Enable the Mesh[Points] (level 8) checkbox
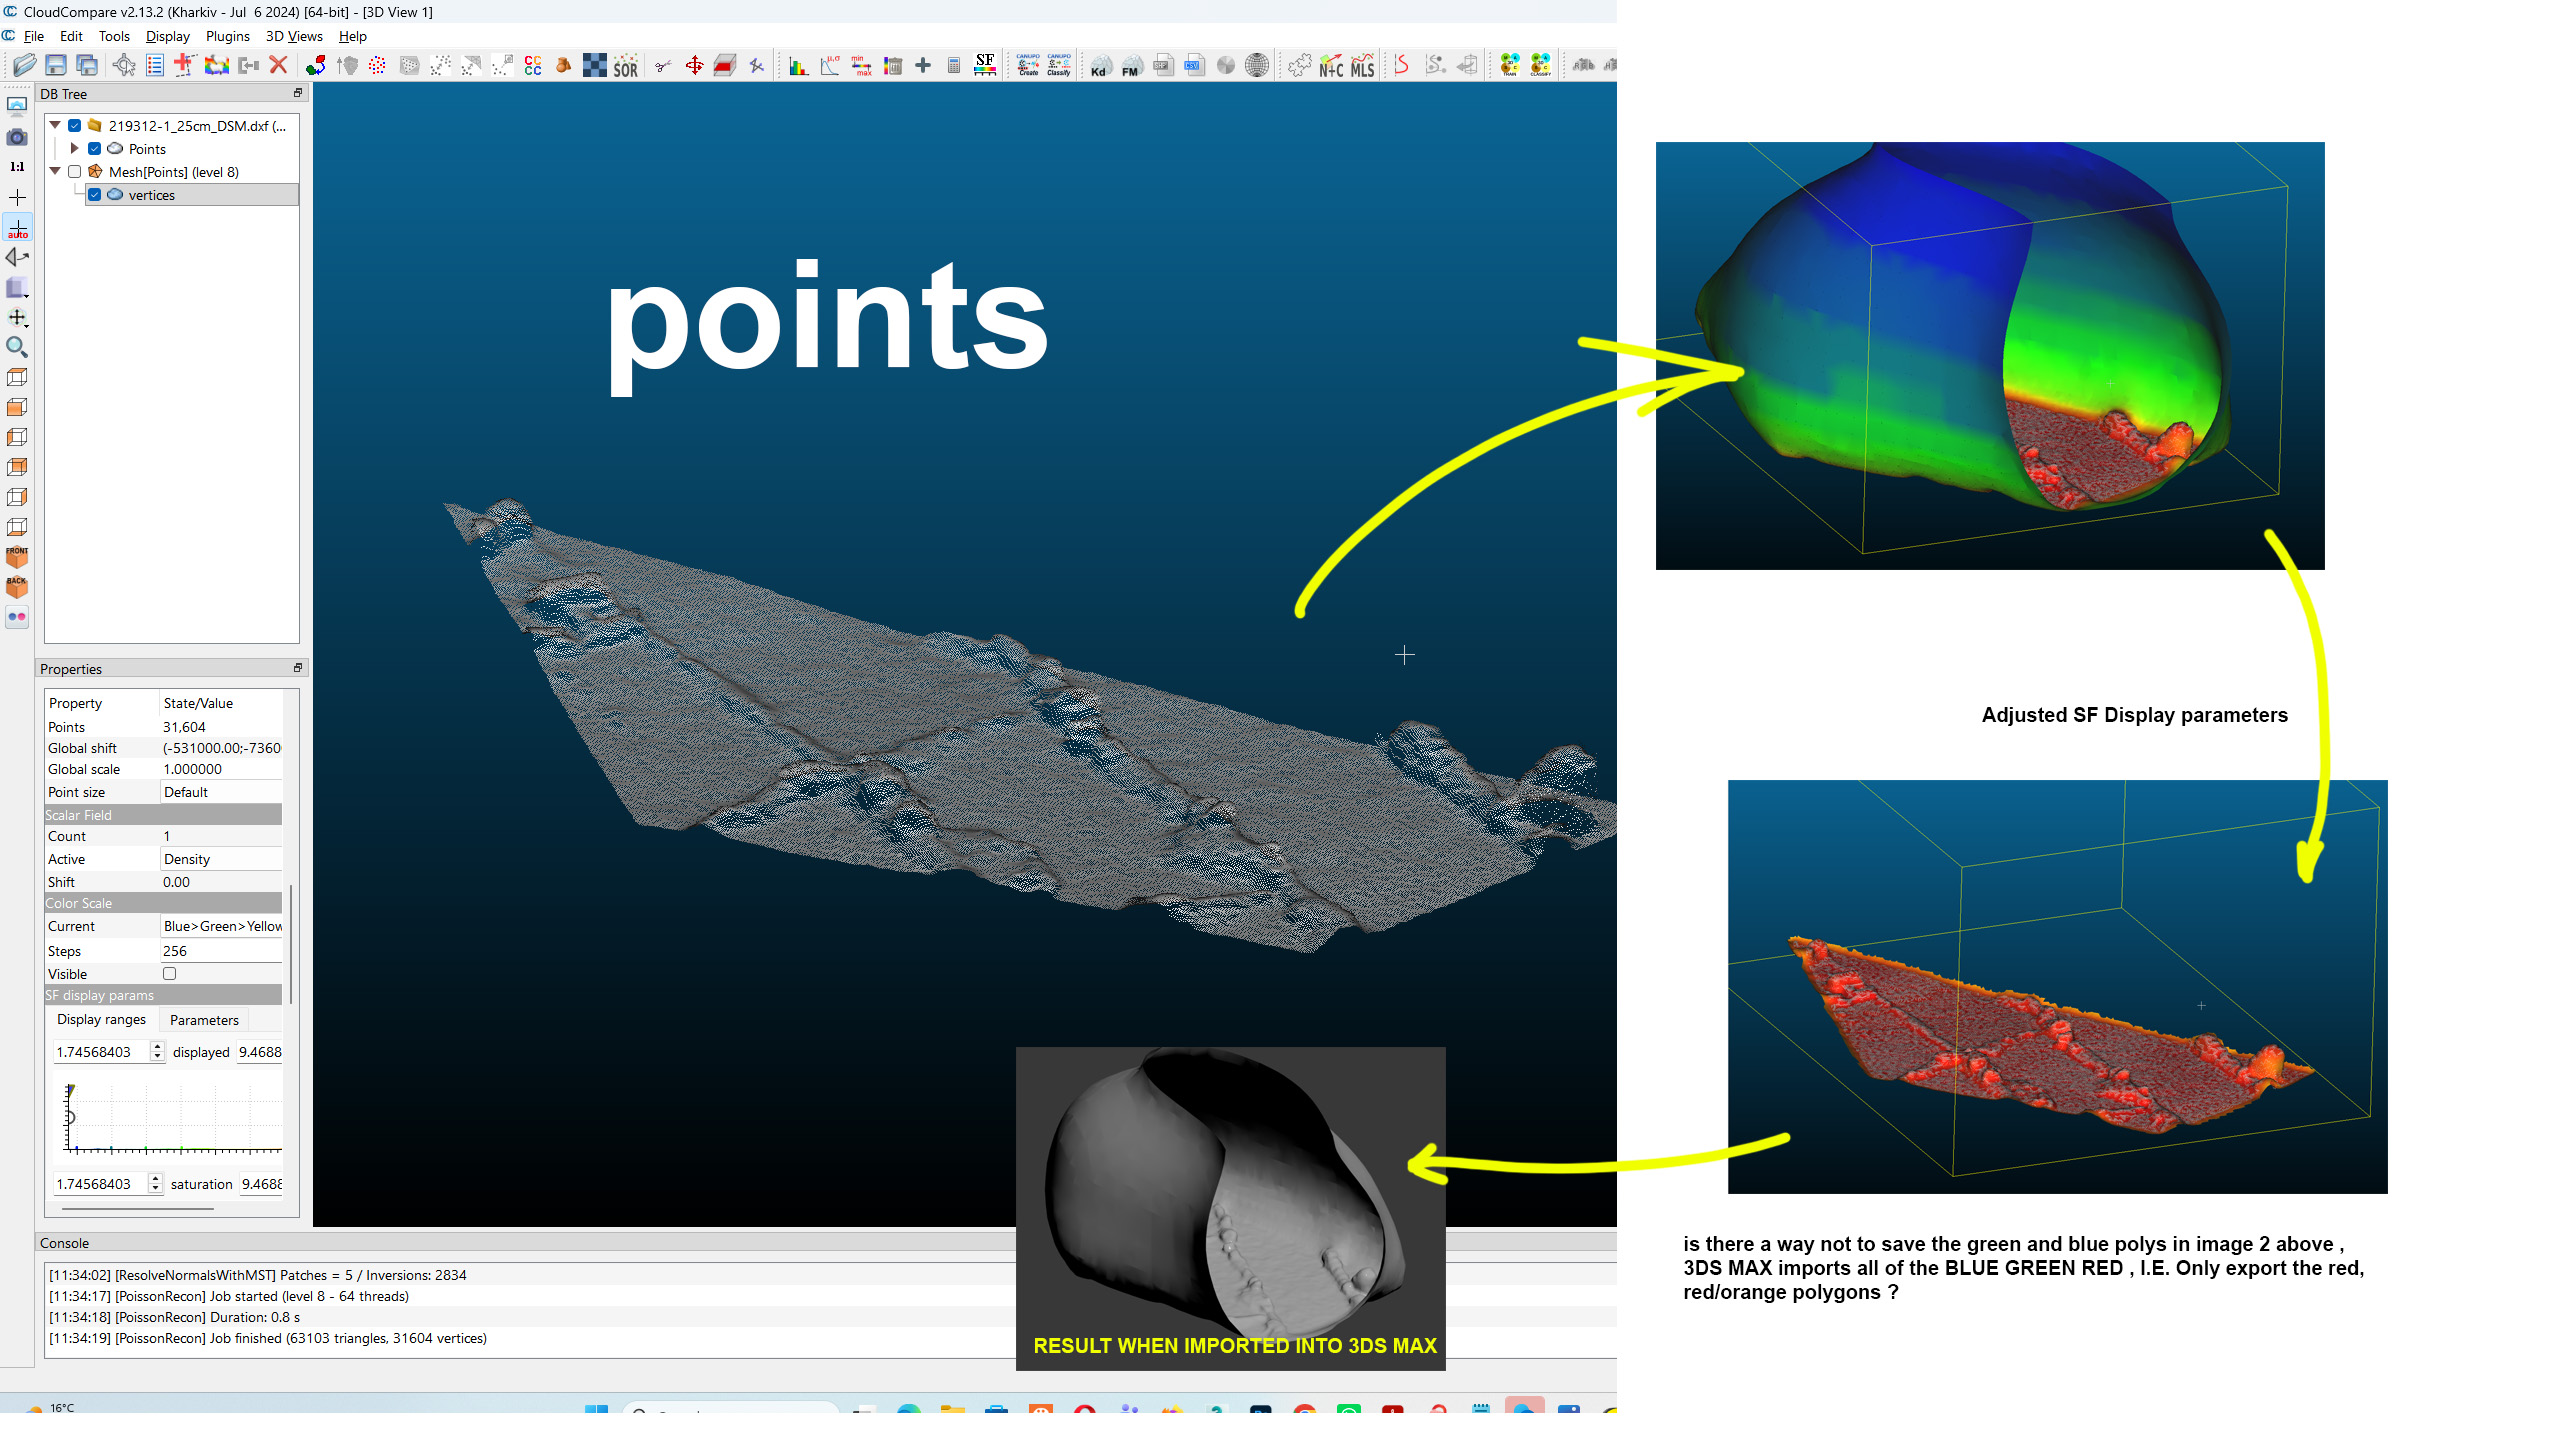 coord(75,172)
